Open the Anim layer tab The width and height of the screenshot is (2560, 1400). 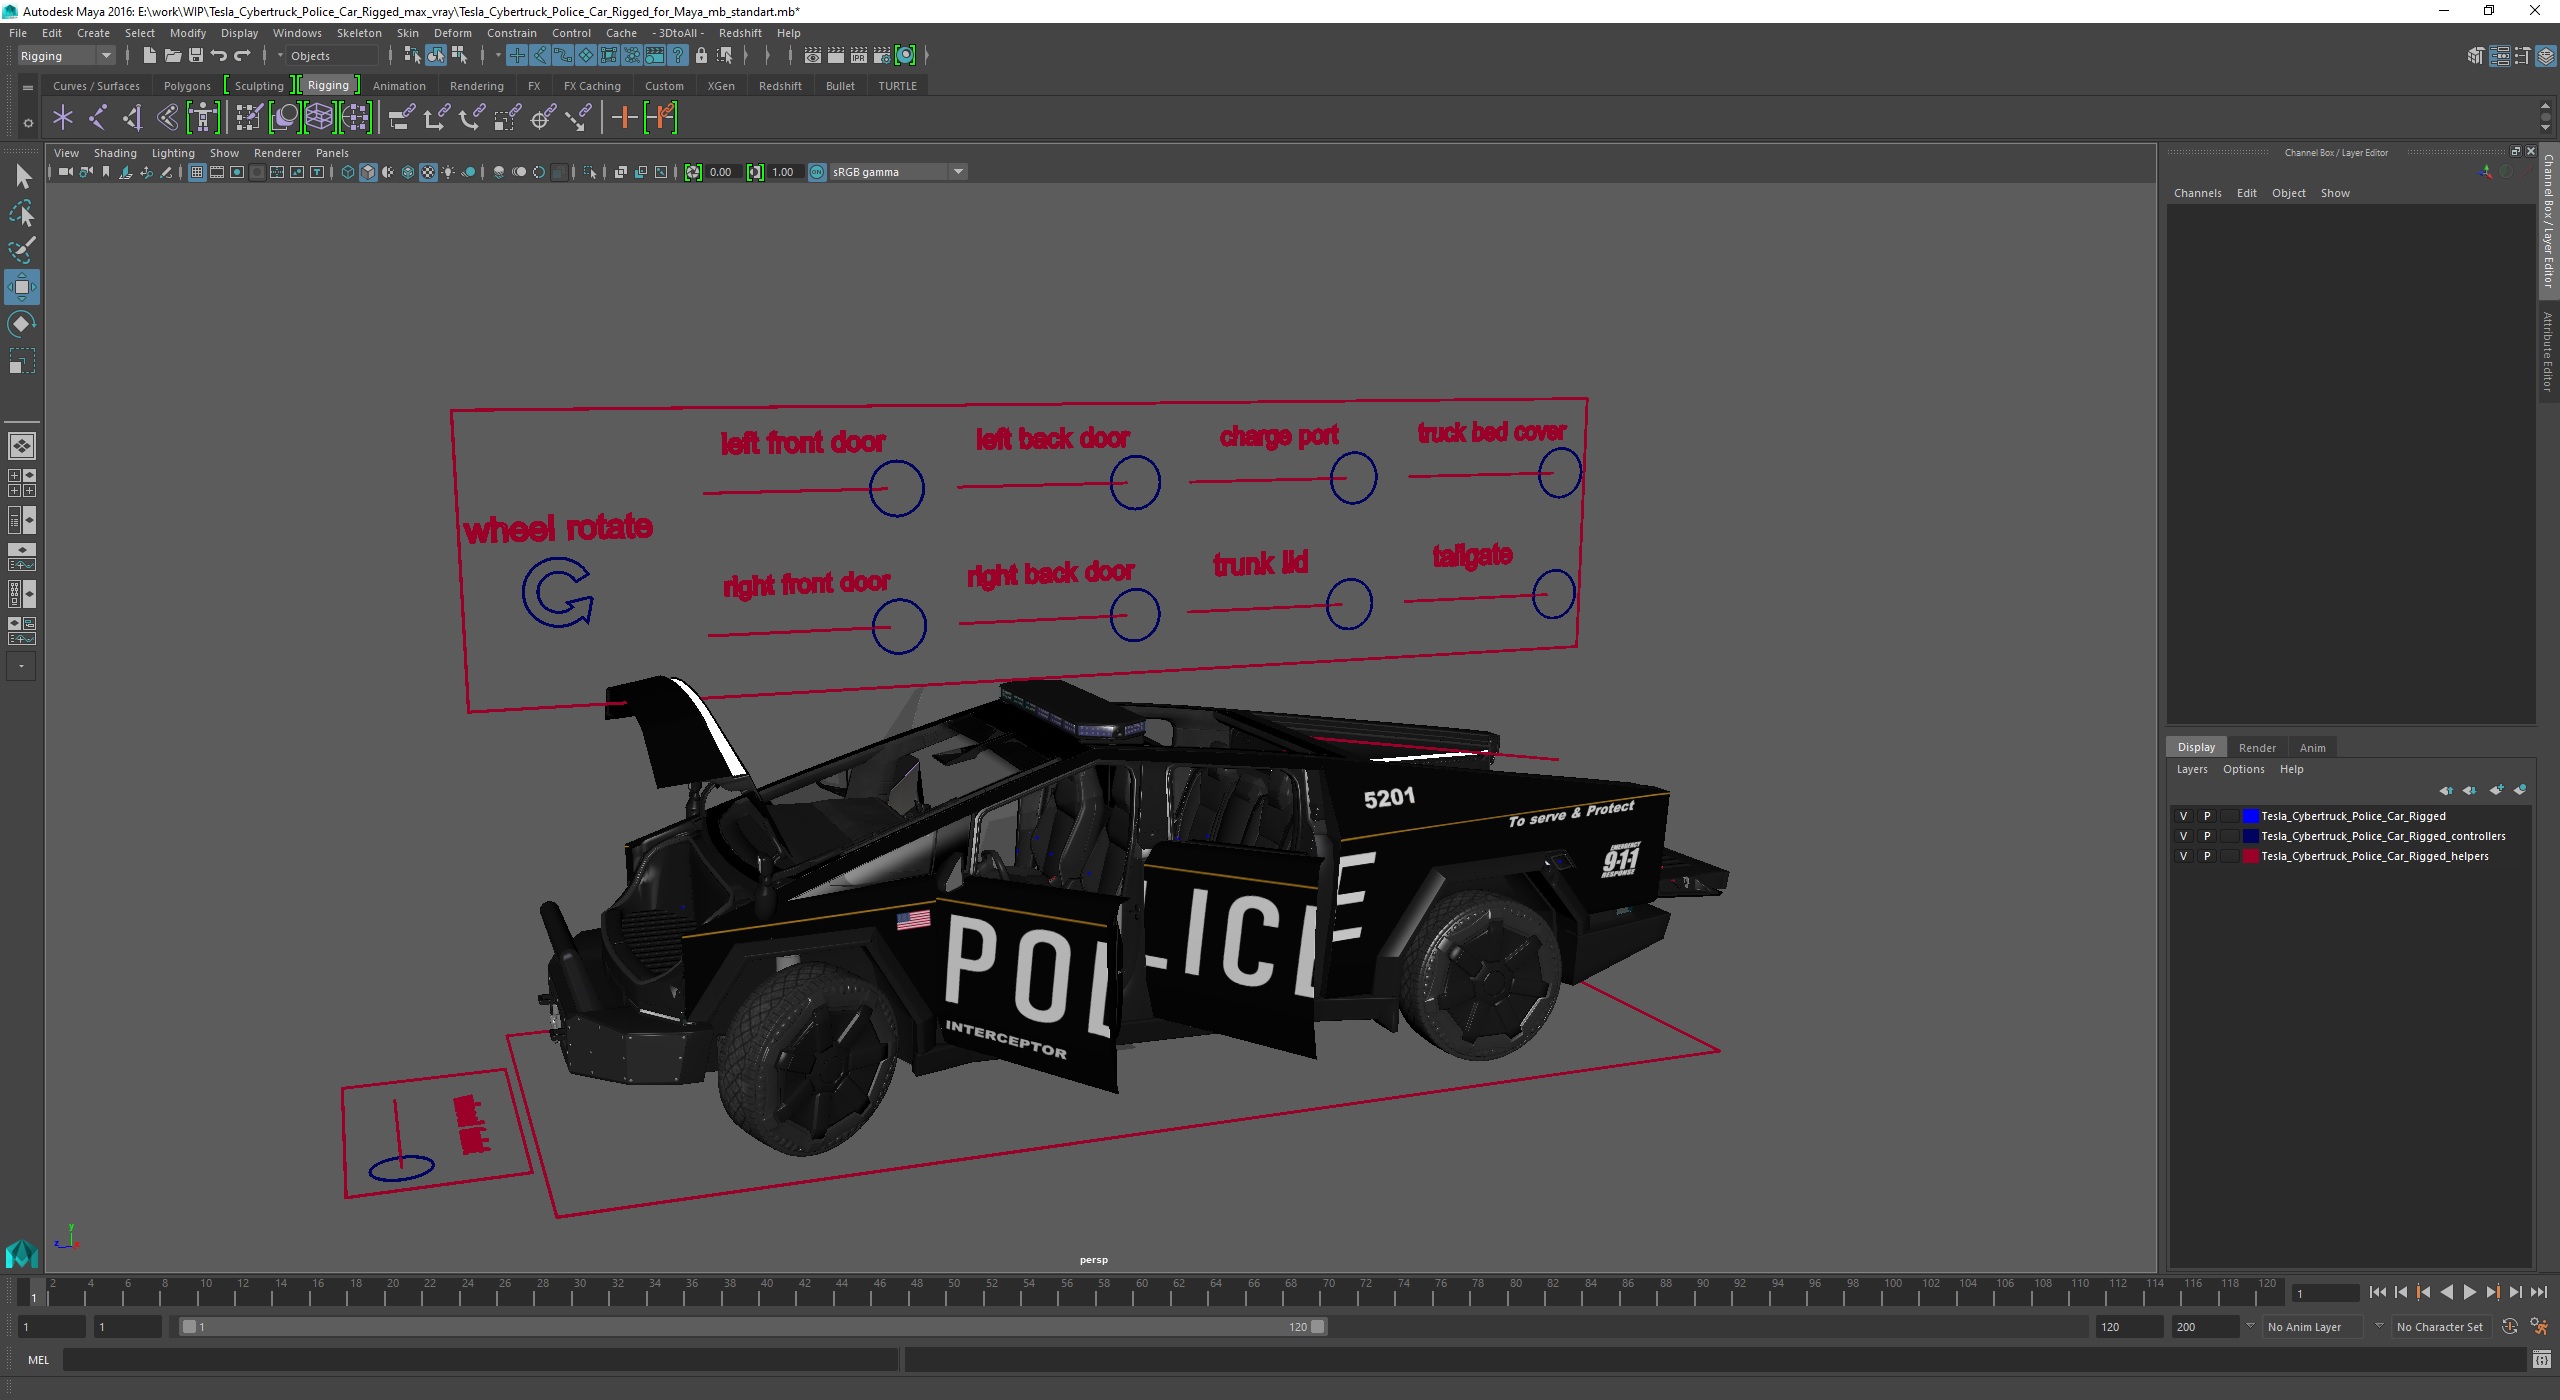tap(2312, 748)
